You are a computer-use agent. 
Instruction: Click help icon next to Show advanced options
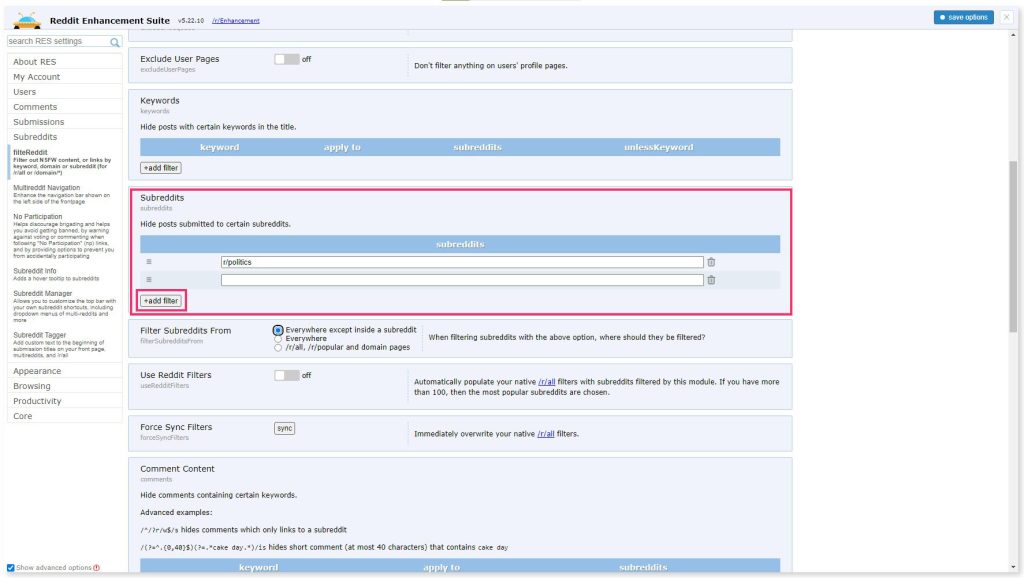click(x=97, y=568)
